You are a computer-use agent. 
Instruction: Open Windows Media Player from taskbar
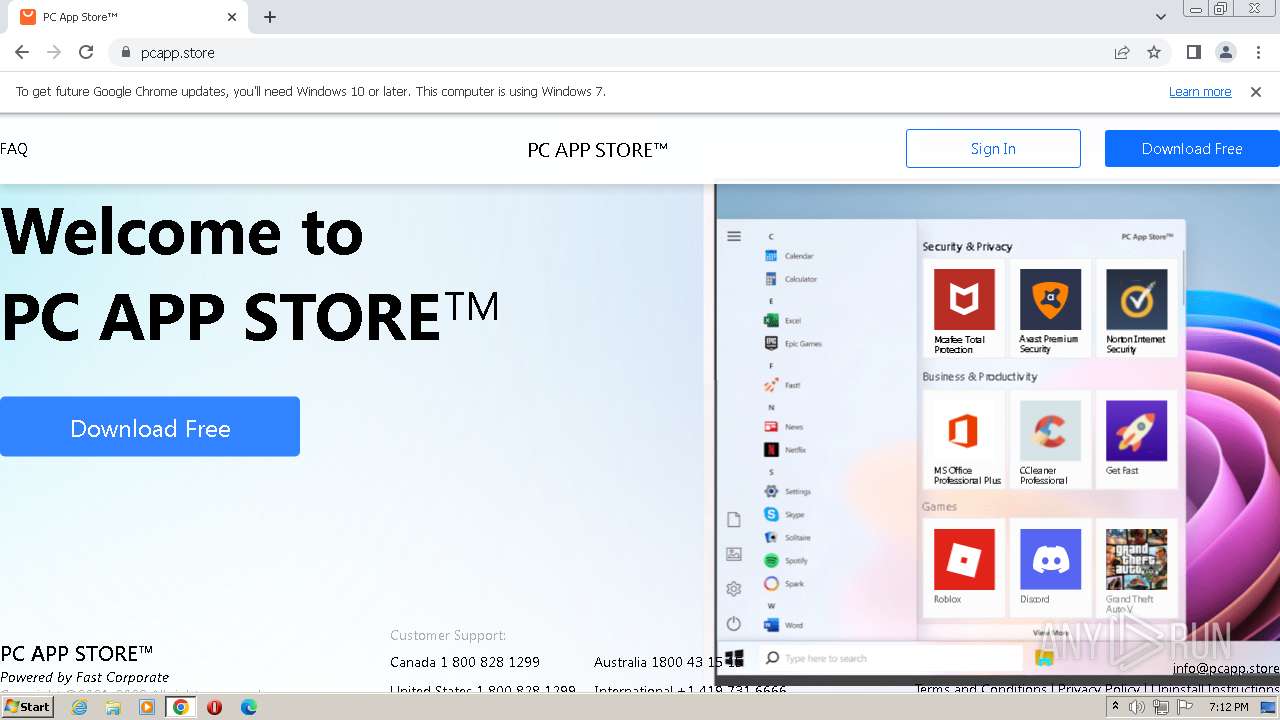point(147,707)
